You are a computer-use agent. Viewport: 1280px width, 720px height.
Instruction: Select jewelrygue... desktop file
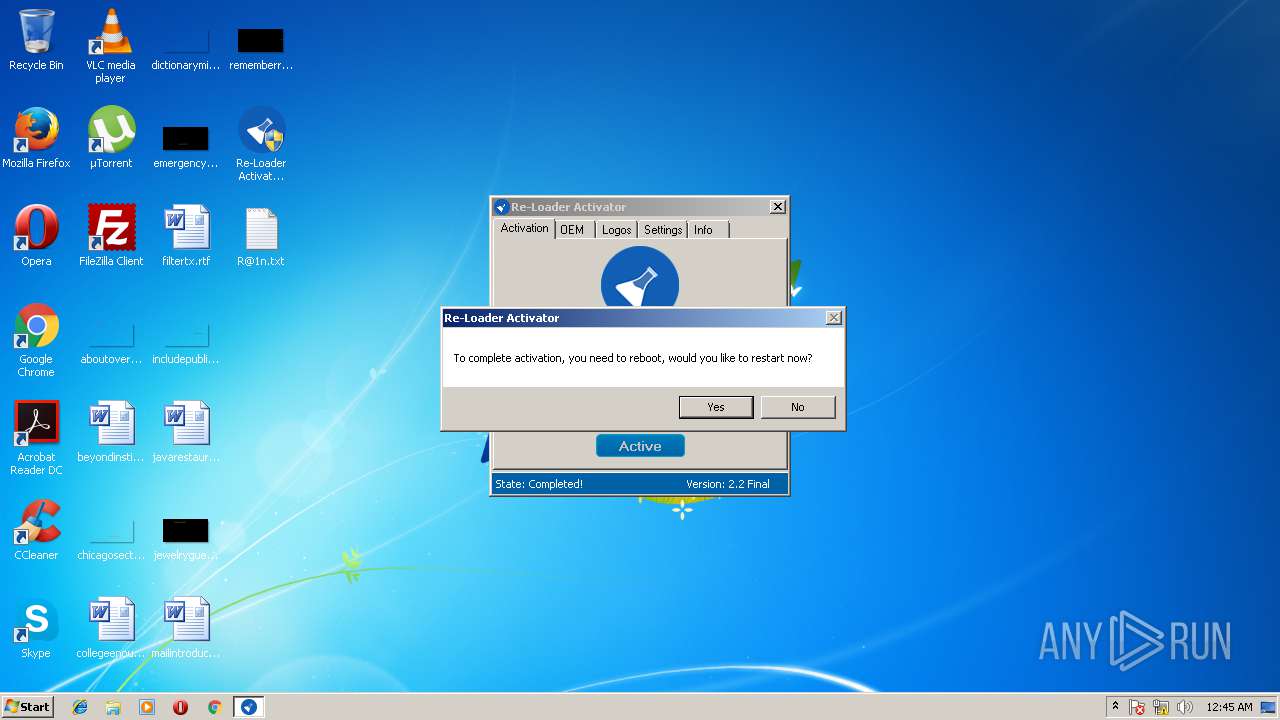tap(186, 536)
